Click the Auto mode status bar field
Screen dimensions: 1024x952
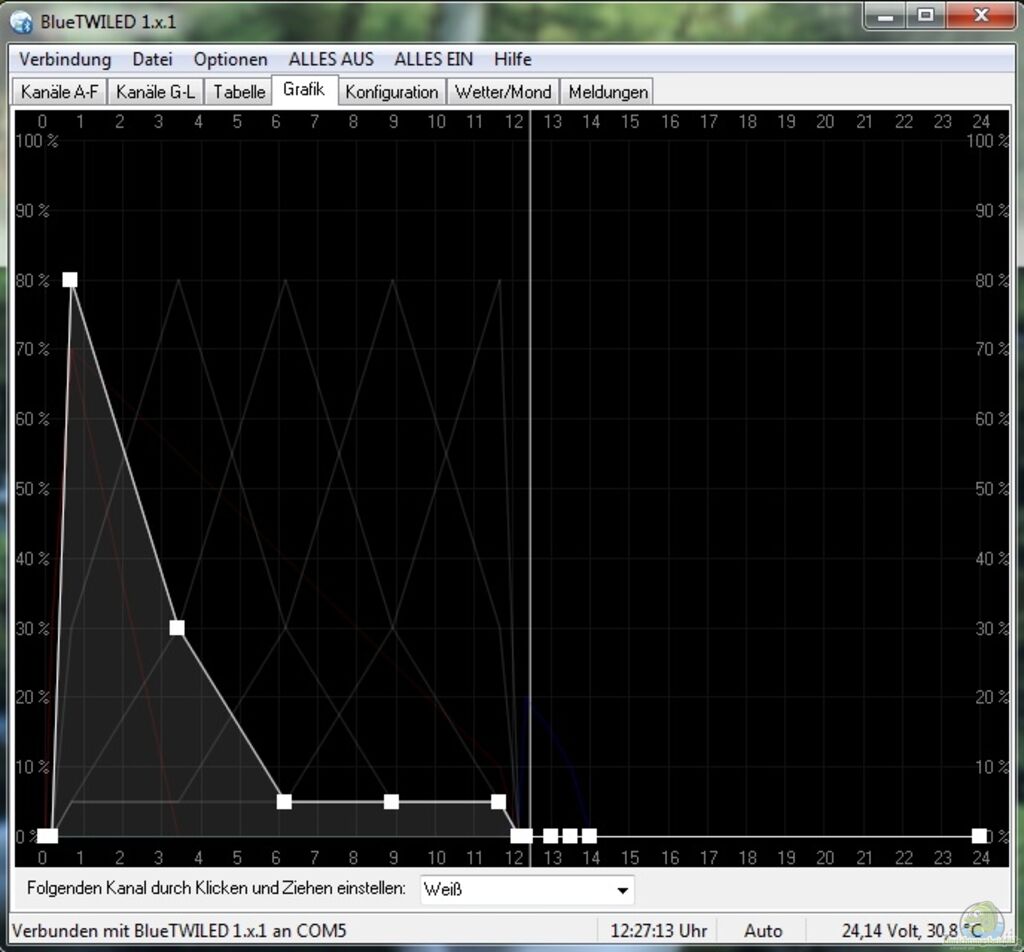click(x=763, y=931)
